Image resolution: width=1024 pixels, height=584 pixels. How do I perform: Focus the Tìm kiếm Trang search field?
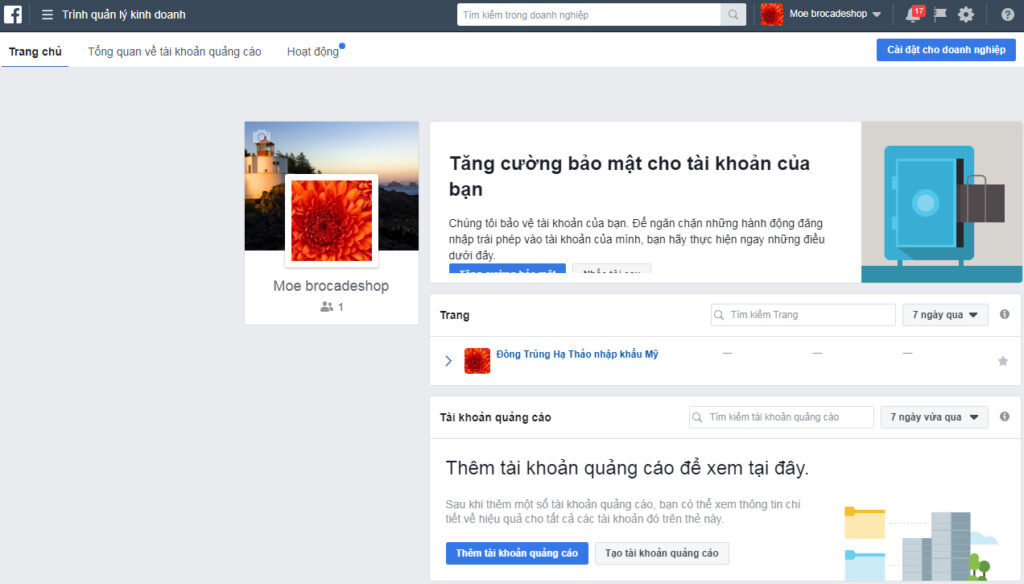point(803,314)
